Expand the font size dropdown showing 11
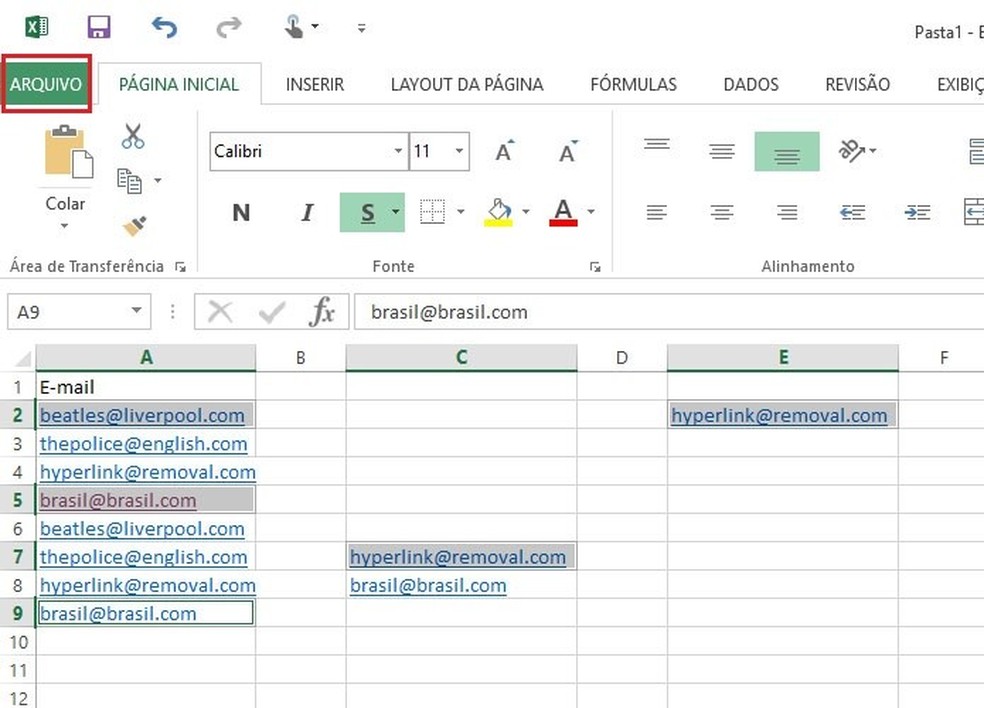Image resolution: width=984 pixels, height=708 pixels. [x=460, y=152]
